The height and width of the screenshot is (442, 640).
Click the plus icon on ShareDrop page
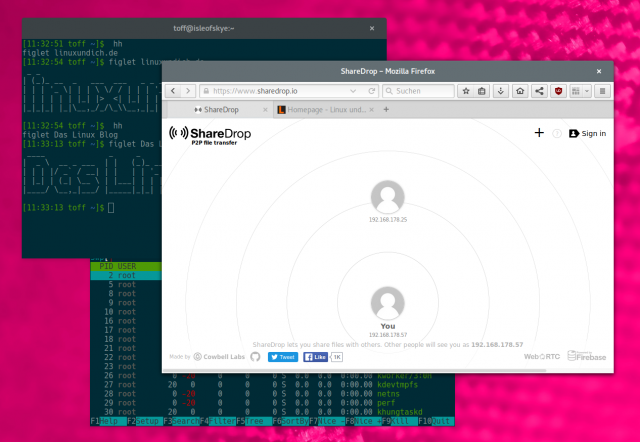[x=539, y=133]
